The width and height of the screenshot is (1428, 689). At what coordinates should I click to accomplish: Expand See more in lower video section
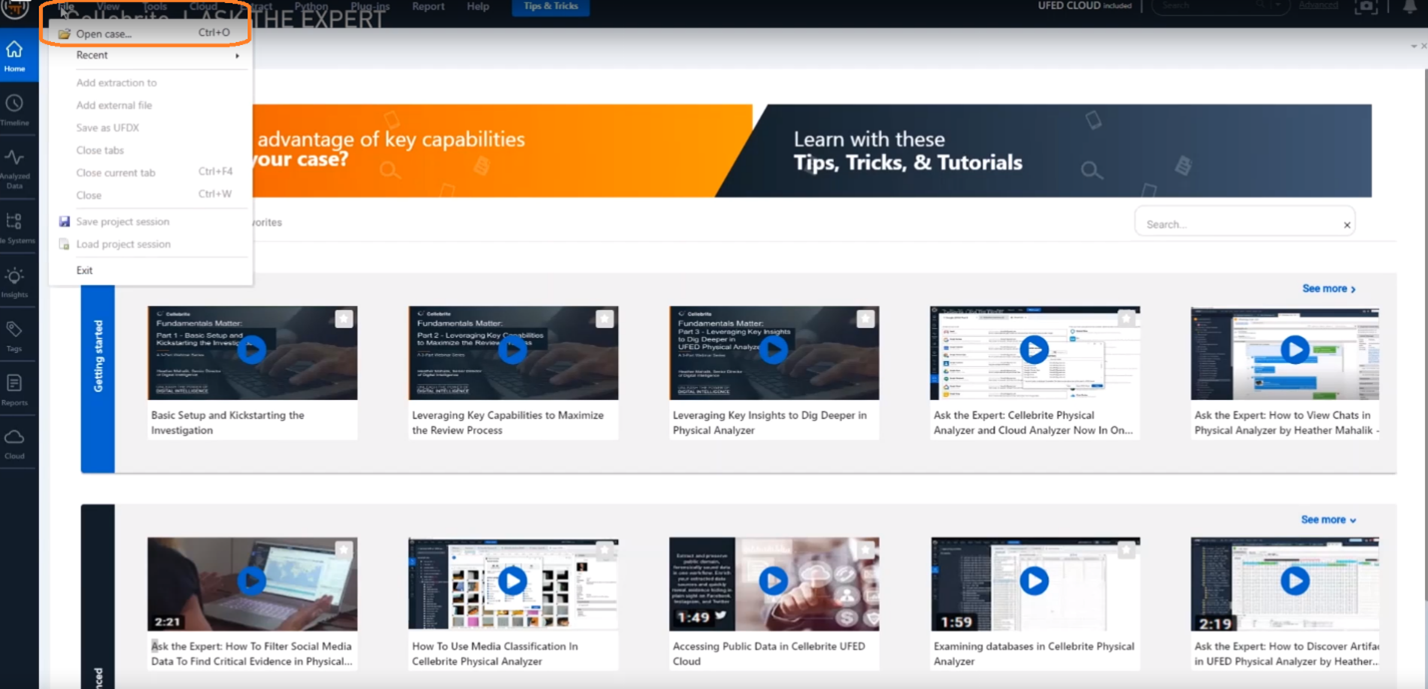1328,520
